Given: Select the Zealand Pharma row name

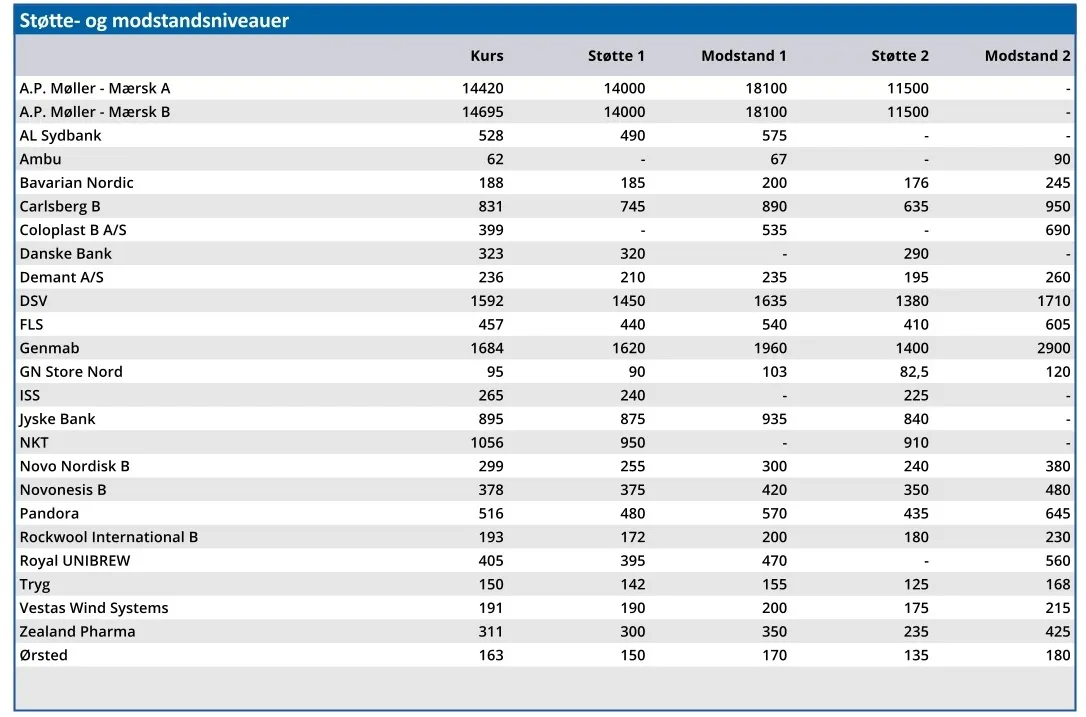Looking at the screenshot, I should [78, 632].
